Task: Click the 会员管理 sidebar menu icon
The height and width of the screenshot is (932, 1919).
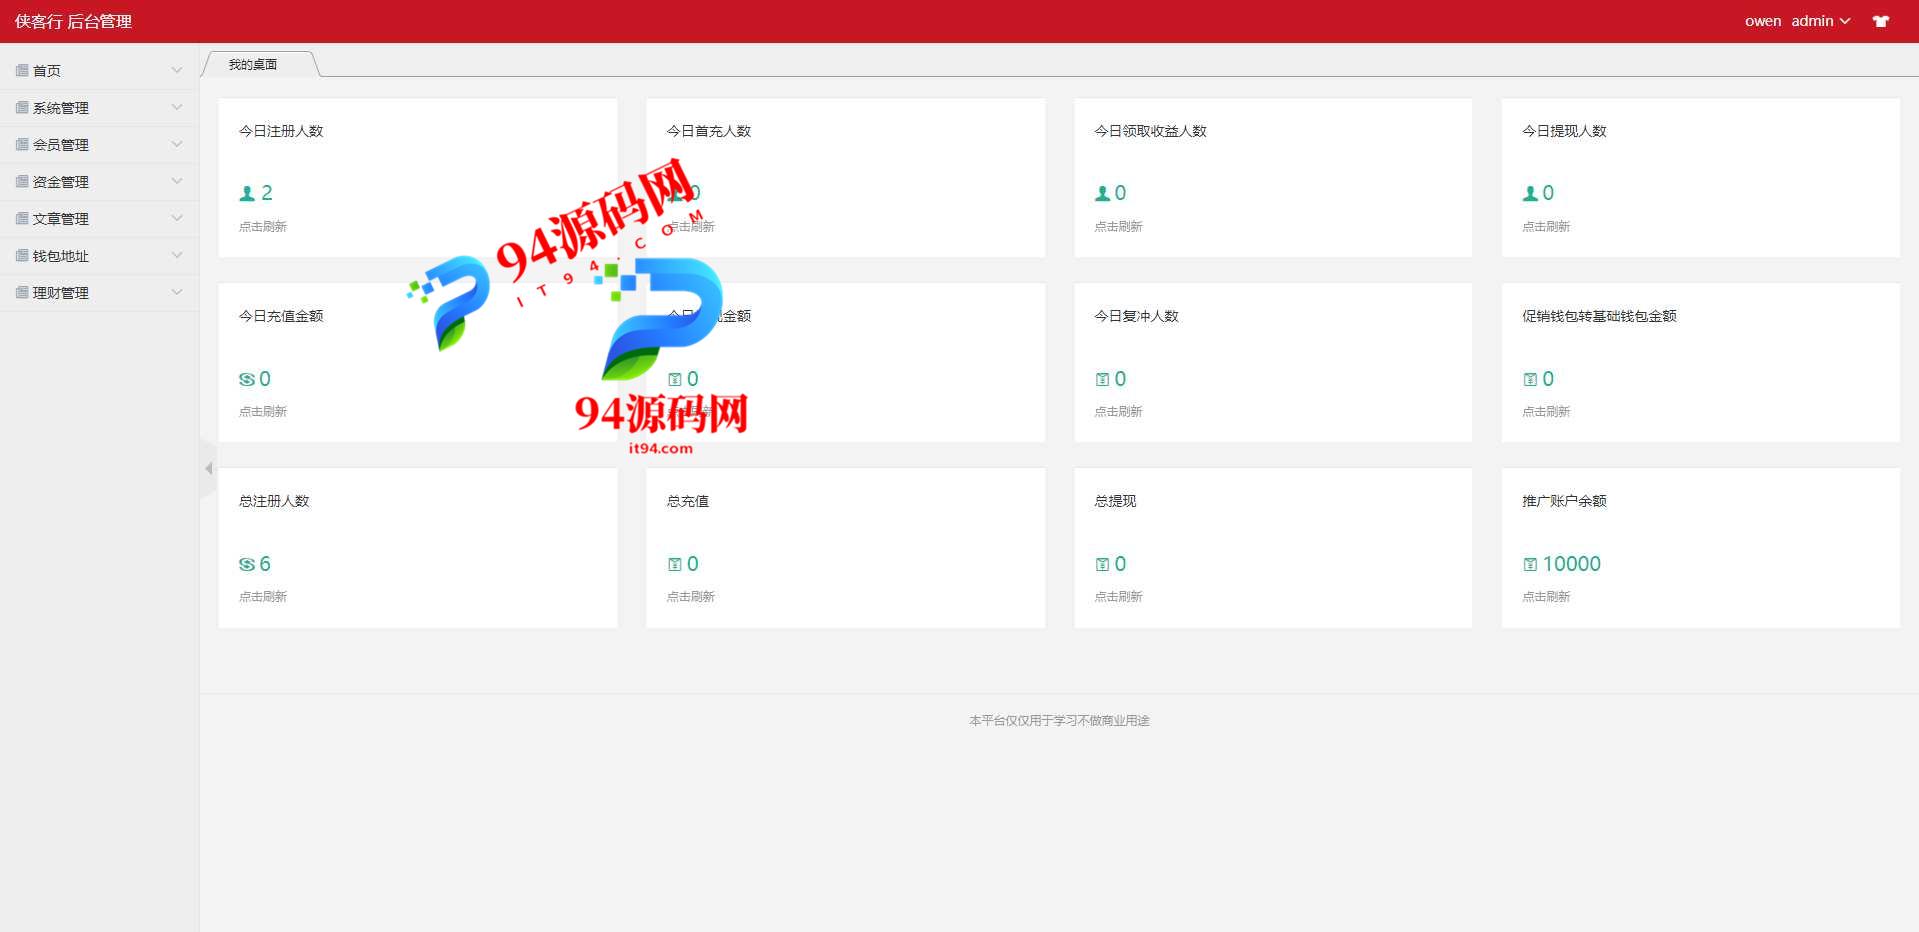Action: click(22, 144)
